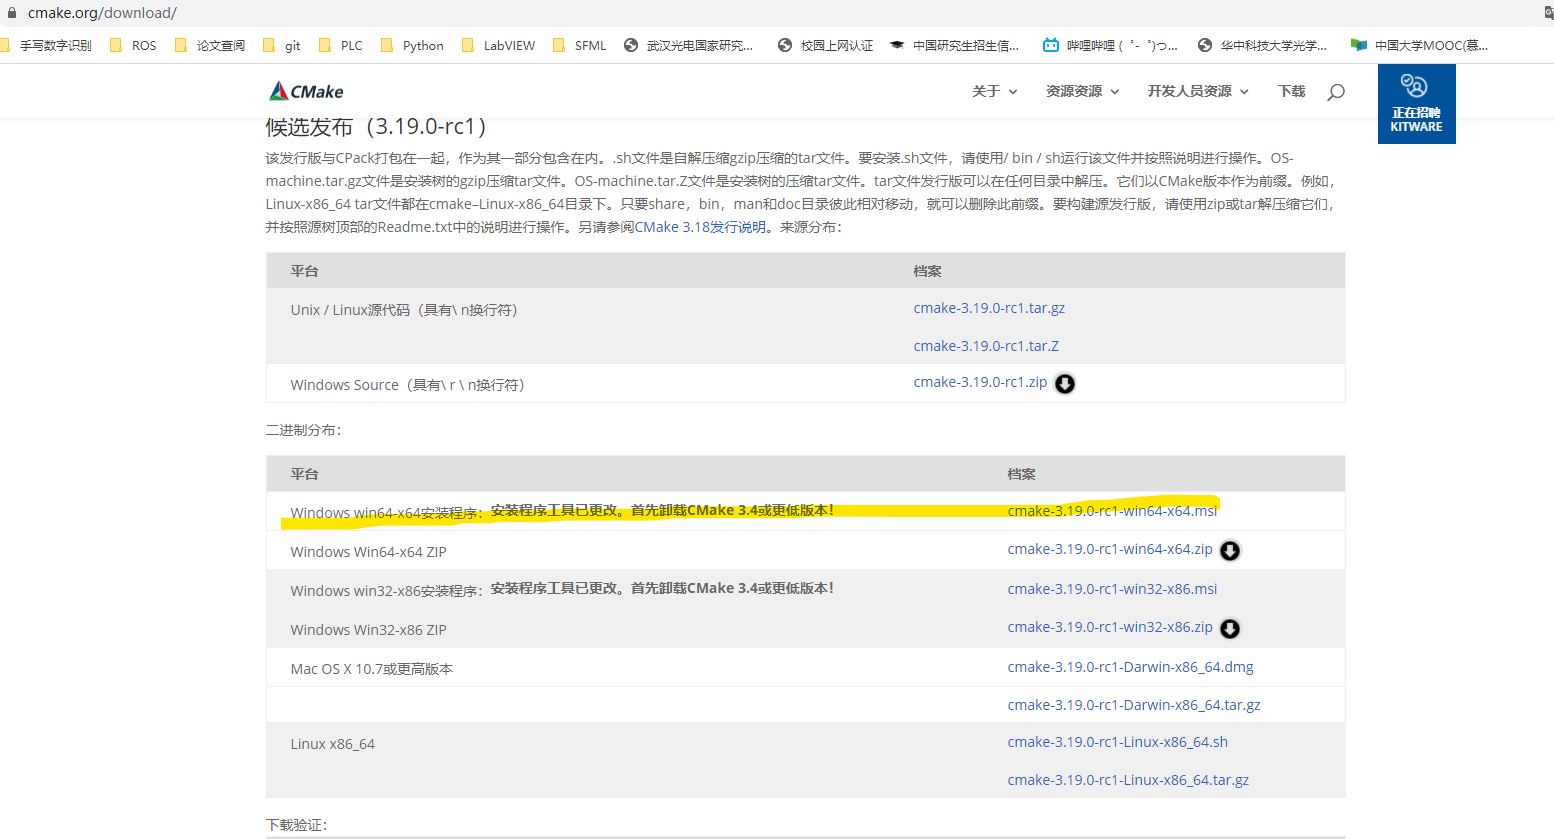
Task: Open the Python bookmark folder
Action: tap(412, 45)
